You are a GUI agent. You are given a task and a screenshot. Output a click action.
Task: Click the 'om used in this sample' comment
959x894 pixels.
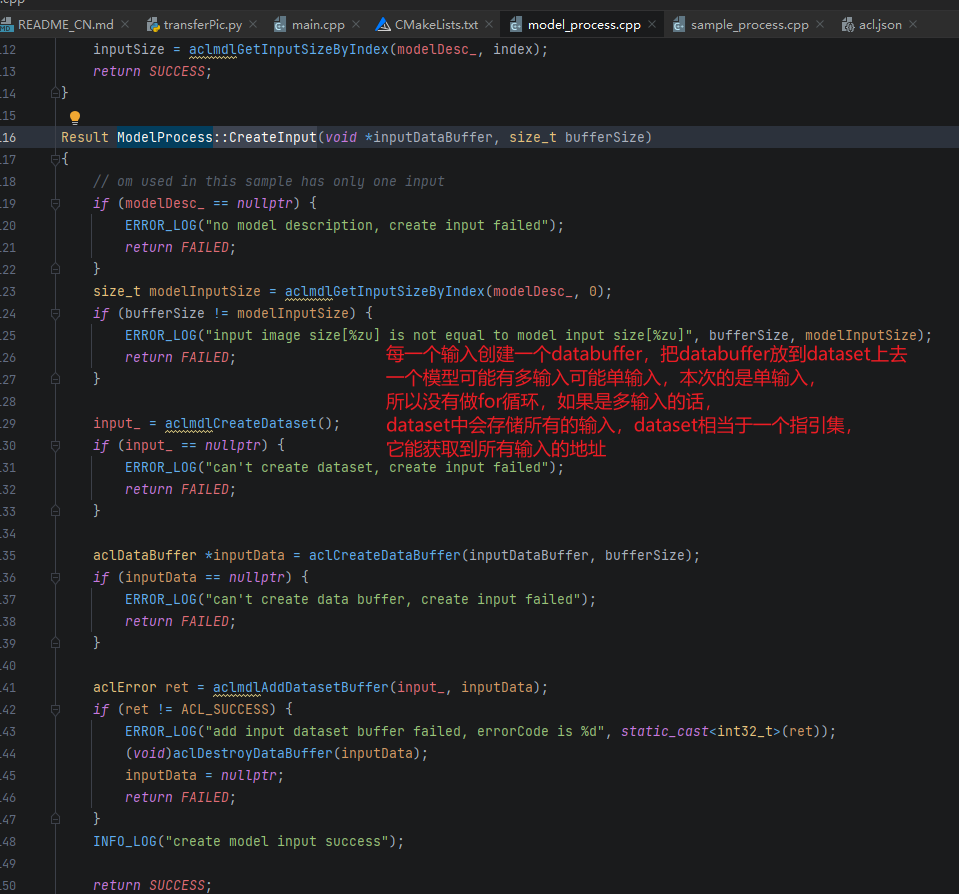[x=268, y=181]
